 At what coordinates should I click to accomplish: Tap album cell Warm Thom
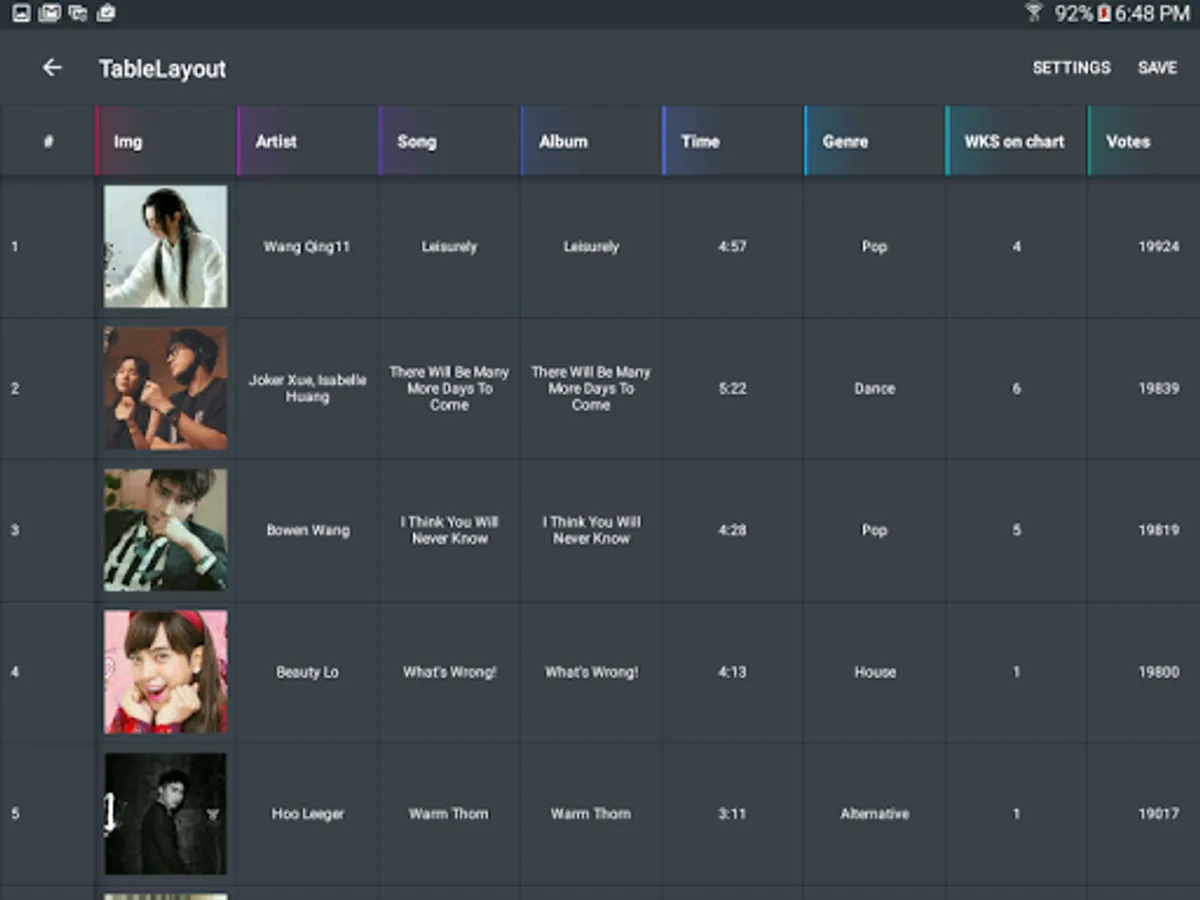(x=591, y=814)
